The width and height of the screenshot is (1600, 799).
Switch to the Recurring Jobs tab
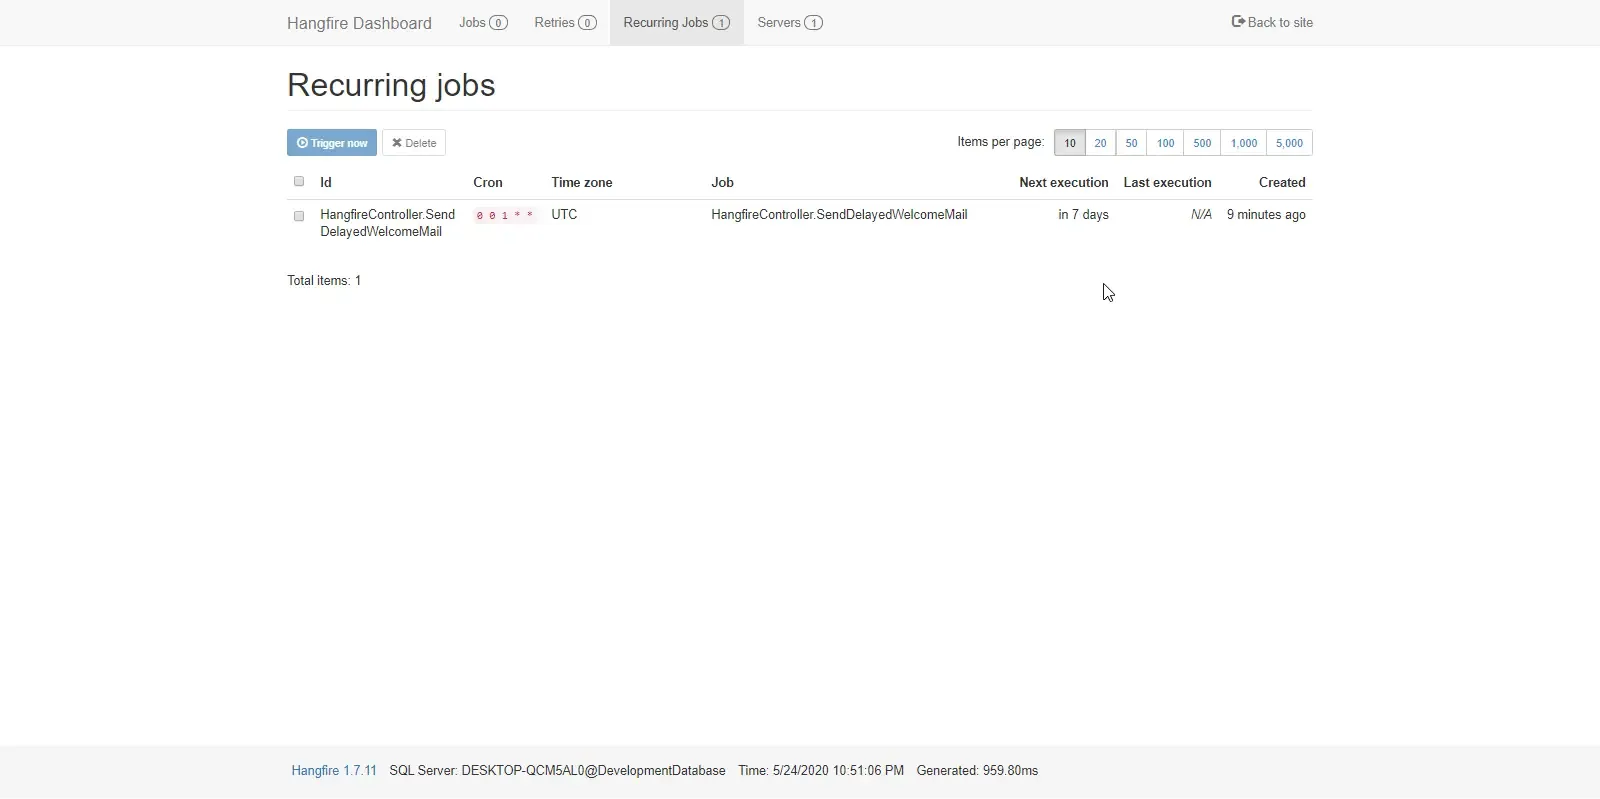(676, 23)
